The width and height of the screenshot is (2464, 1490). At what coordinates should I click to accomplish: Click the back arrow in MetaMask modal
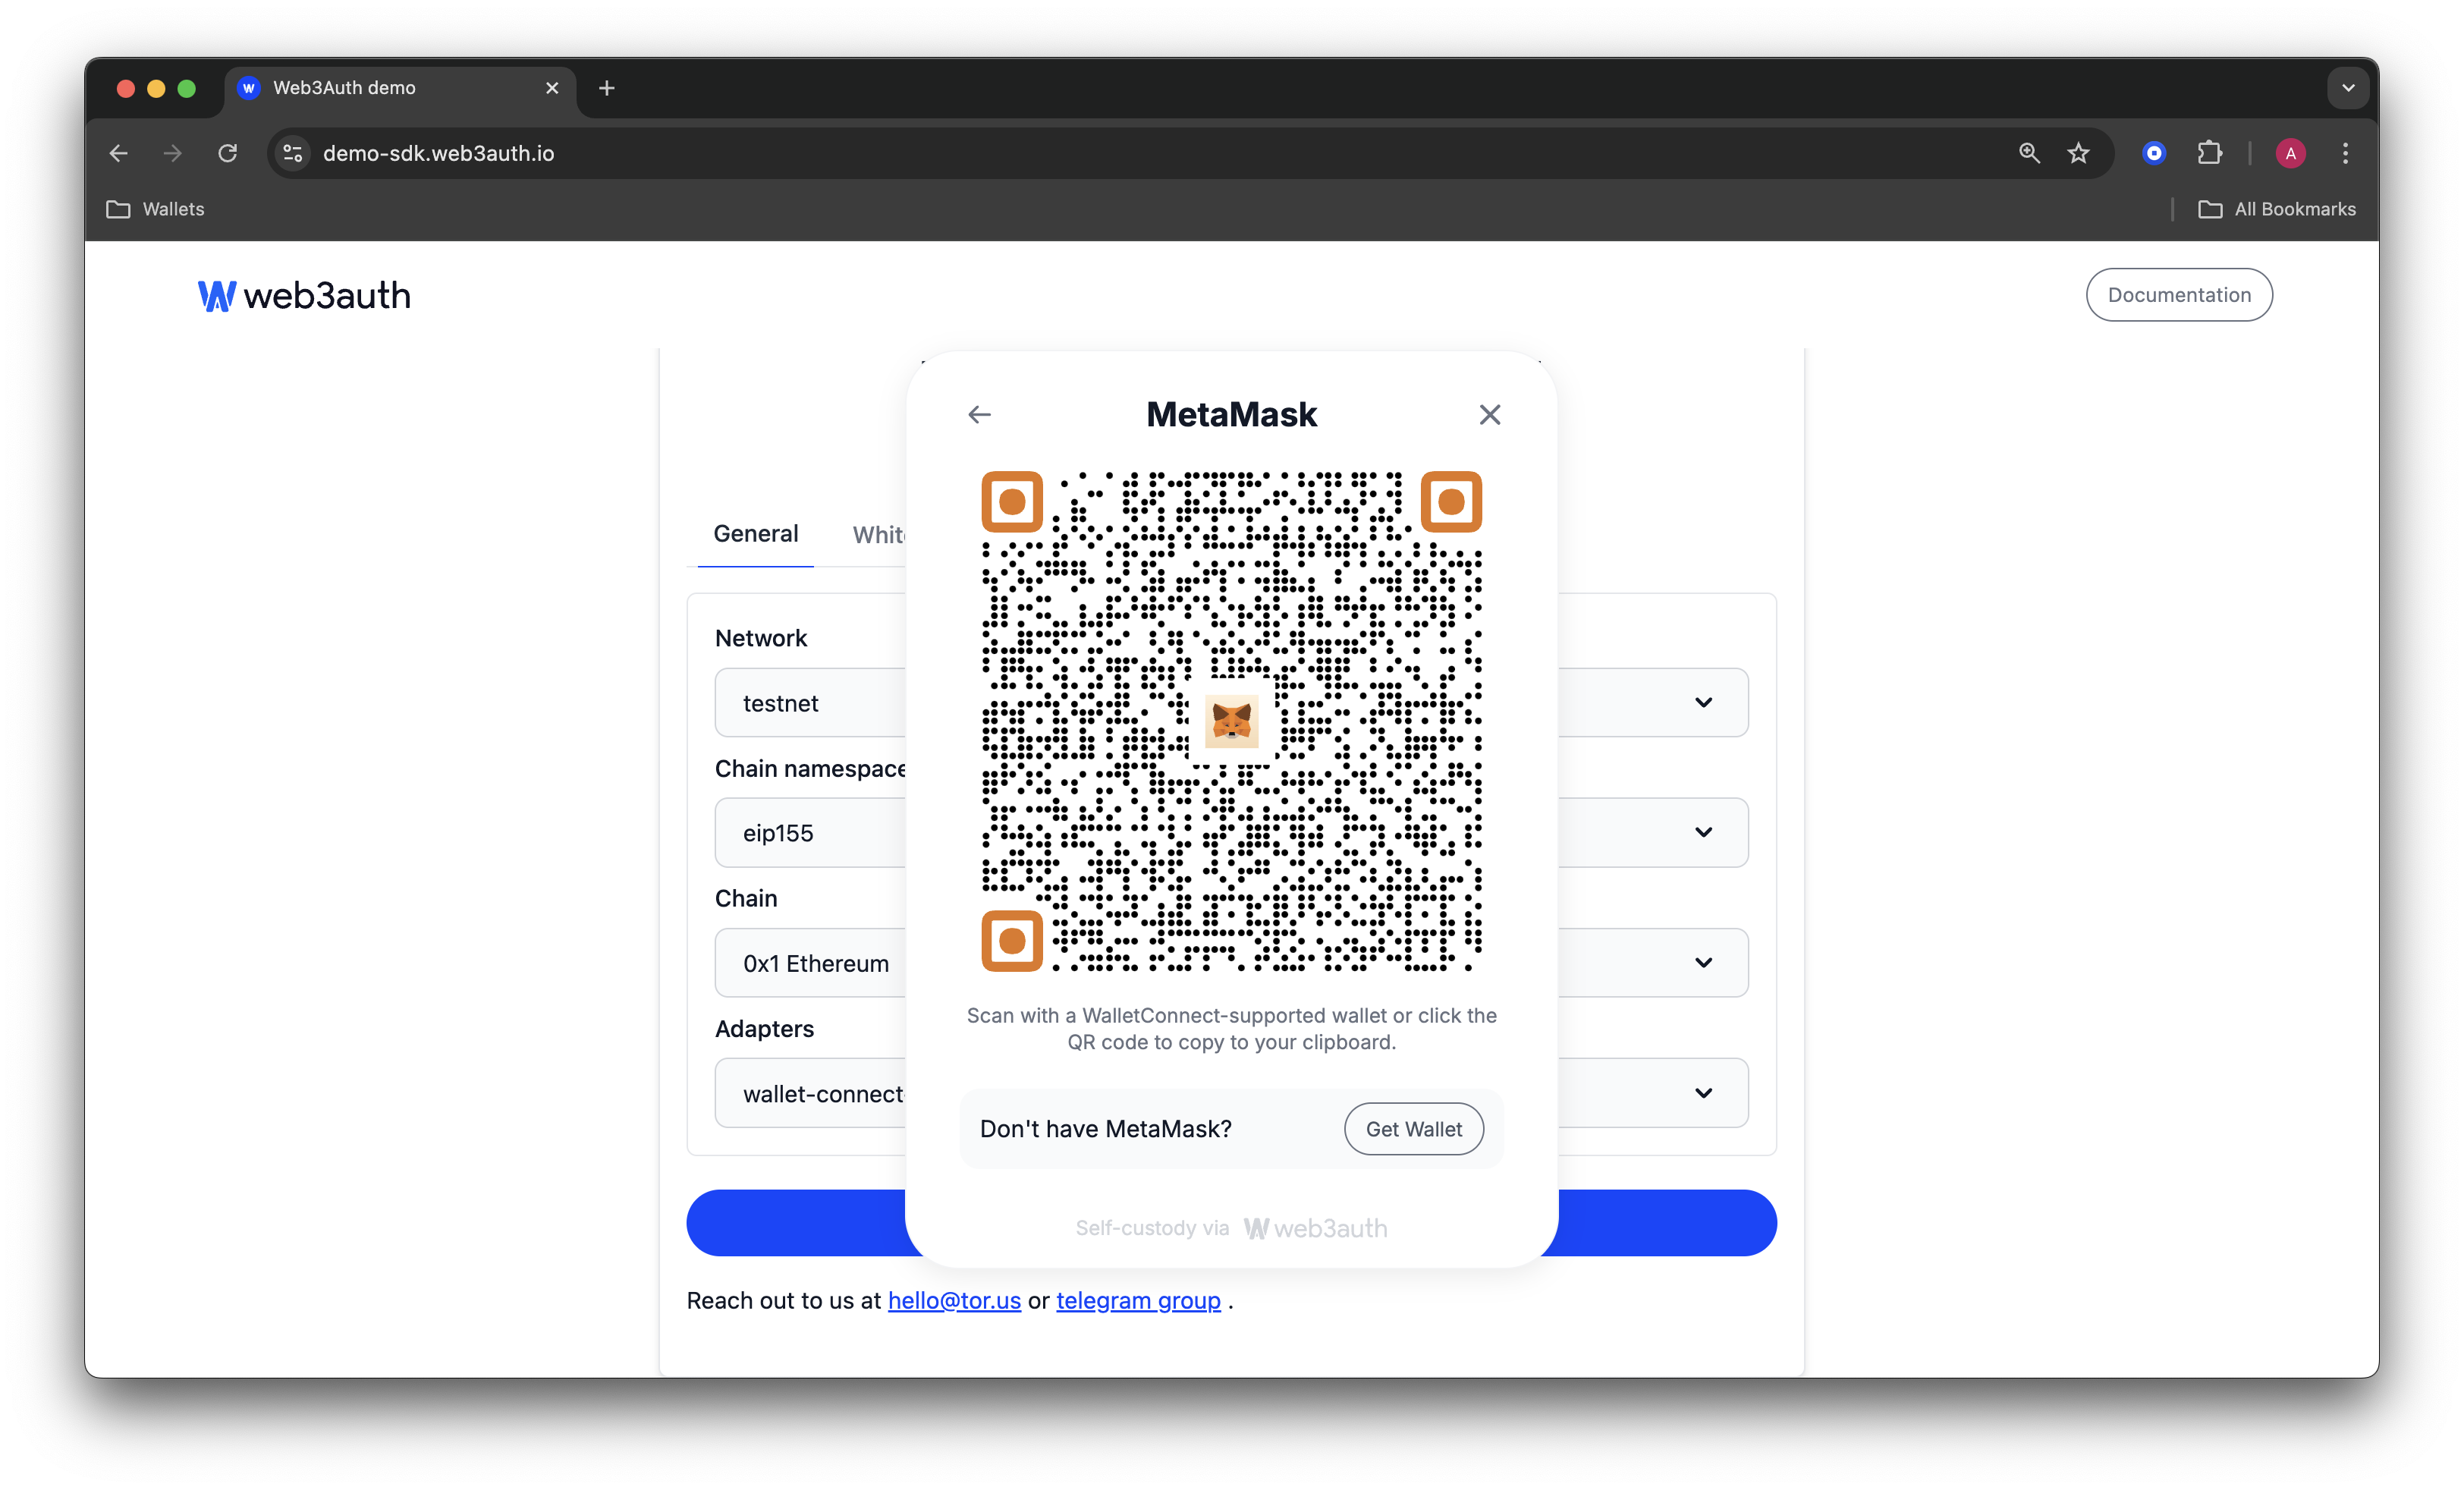[980, 413]
